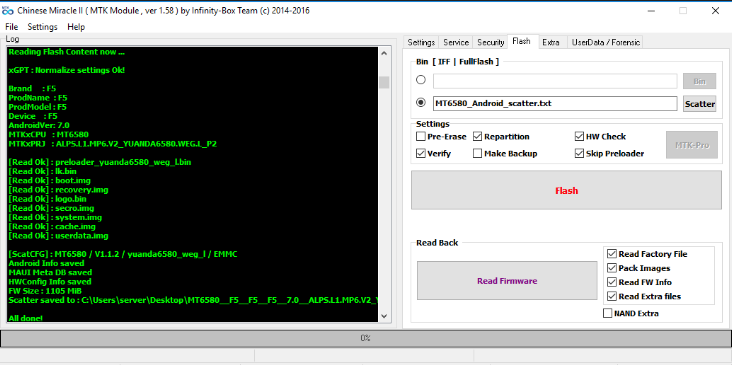Click the 'FW Size : 1105 MiB' log line
Screen dimensions: 732x365
click(45, 291)
